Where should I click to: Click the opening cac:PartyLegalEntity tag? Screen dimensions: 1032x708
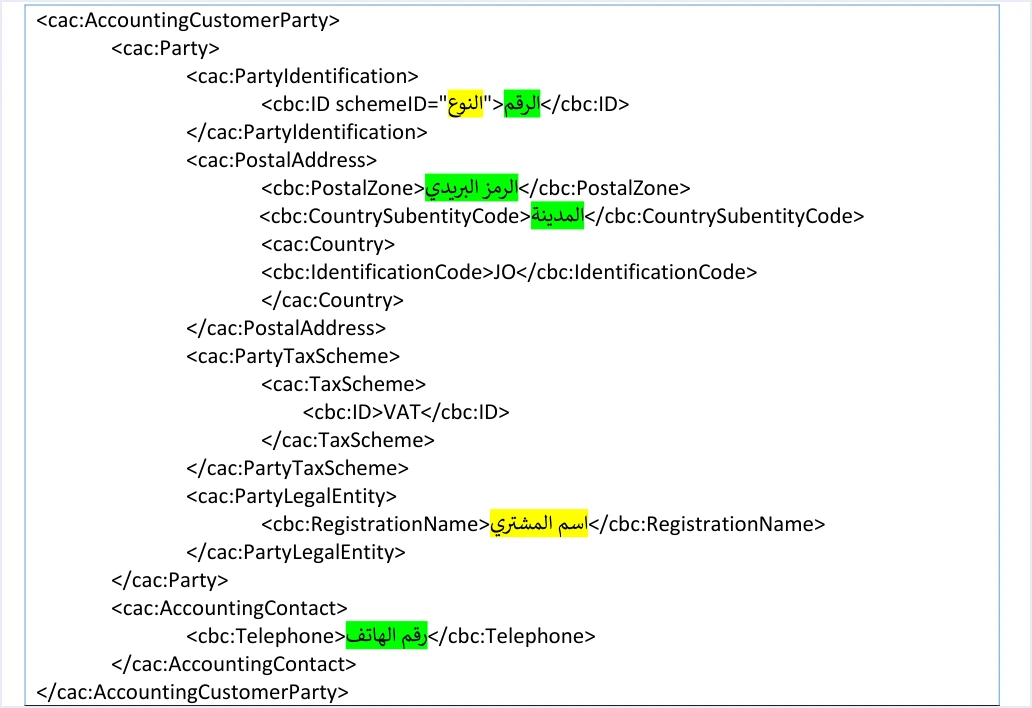(x=292, y=496)
